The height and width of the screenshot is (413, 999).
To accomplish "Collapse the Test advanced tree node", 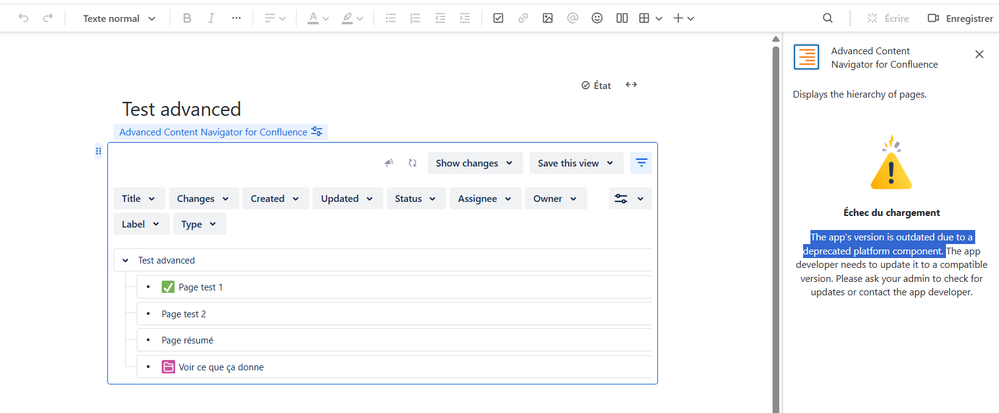I will click(x=126, y=260).
